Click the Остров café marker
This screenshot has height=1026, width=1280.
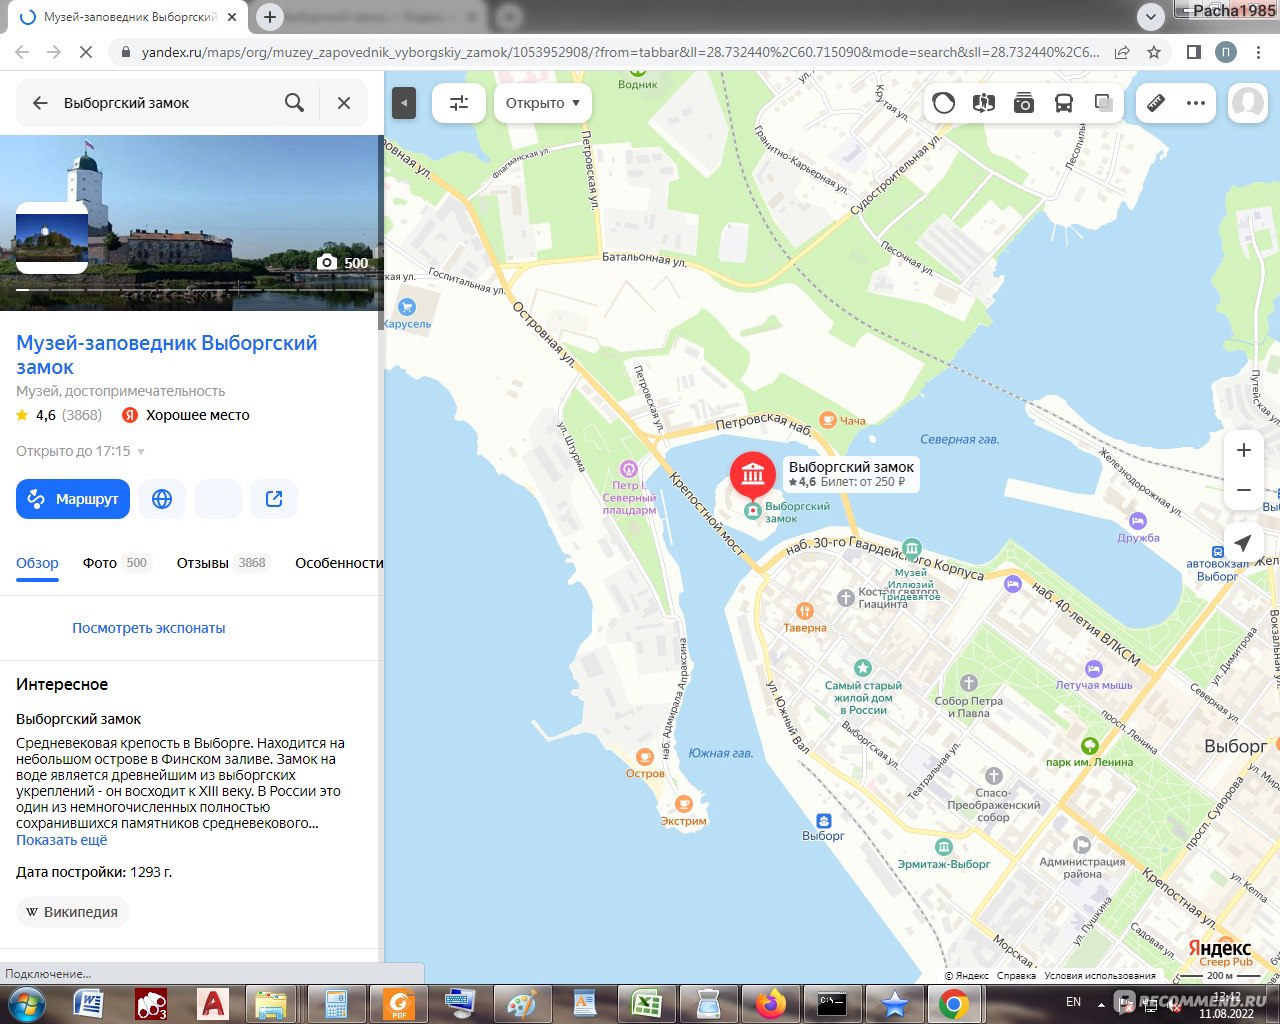tap(646, 757)
